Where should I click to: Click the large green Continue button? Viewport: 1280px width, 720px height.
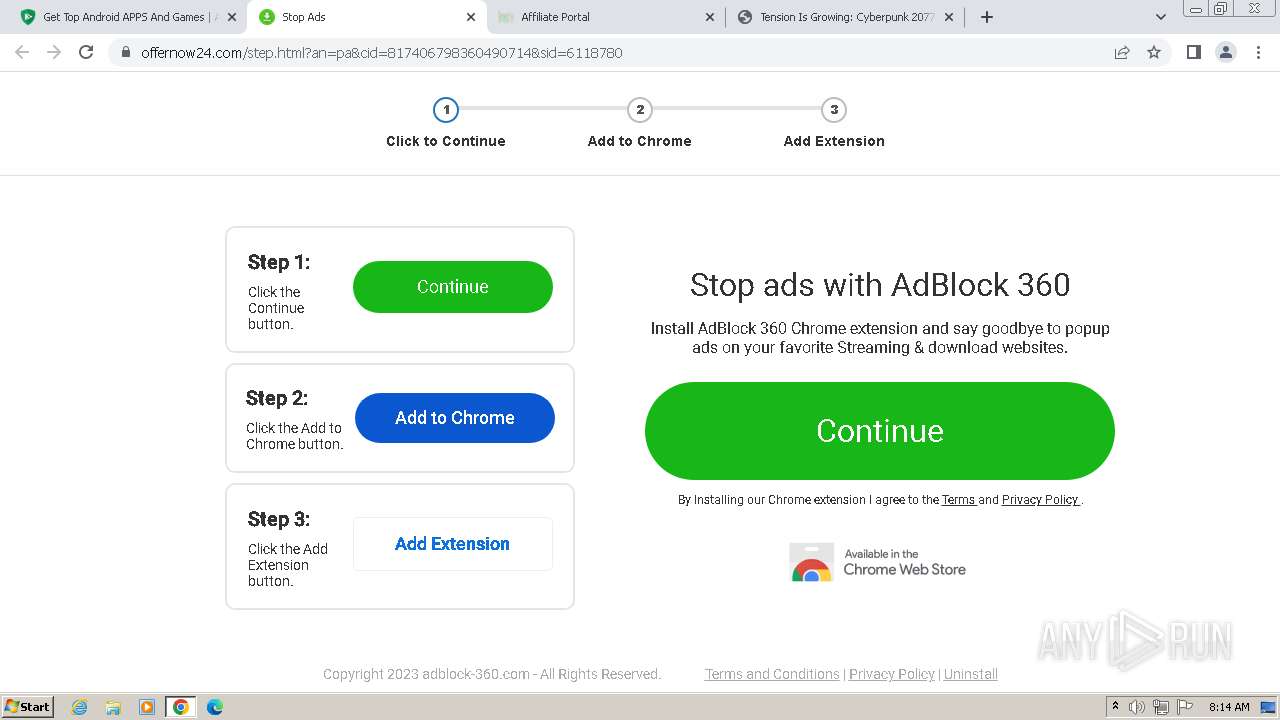point(879,431)
